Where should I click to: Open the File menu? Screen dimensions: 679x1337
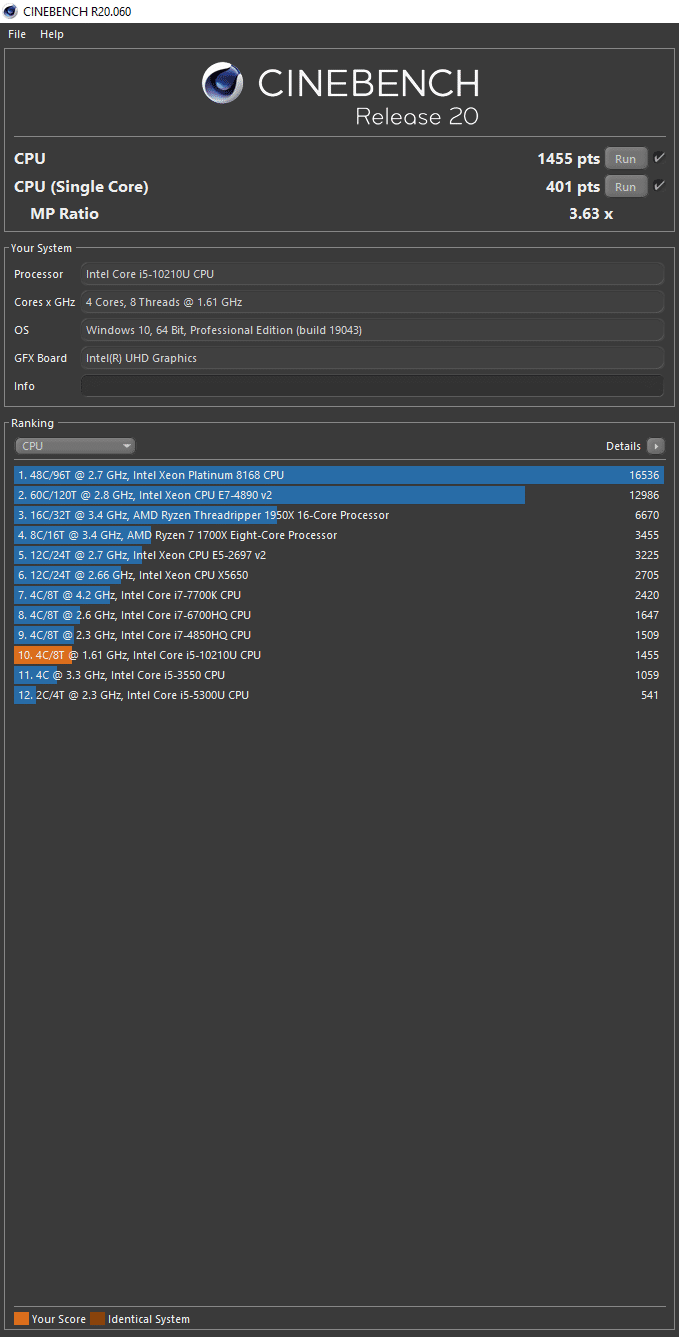(17, 34)
